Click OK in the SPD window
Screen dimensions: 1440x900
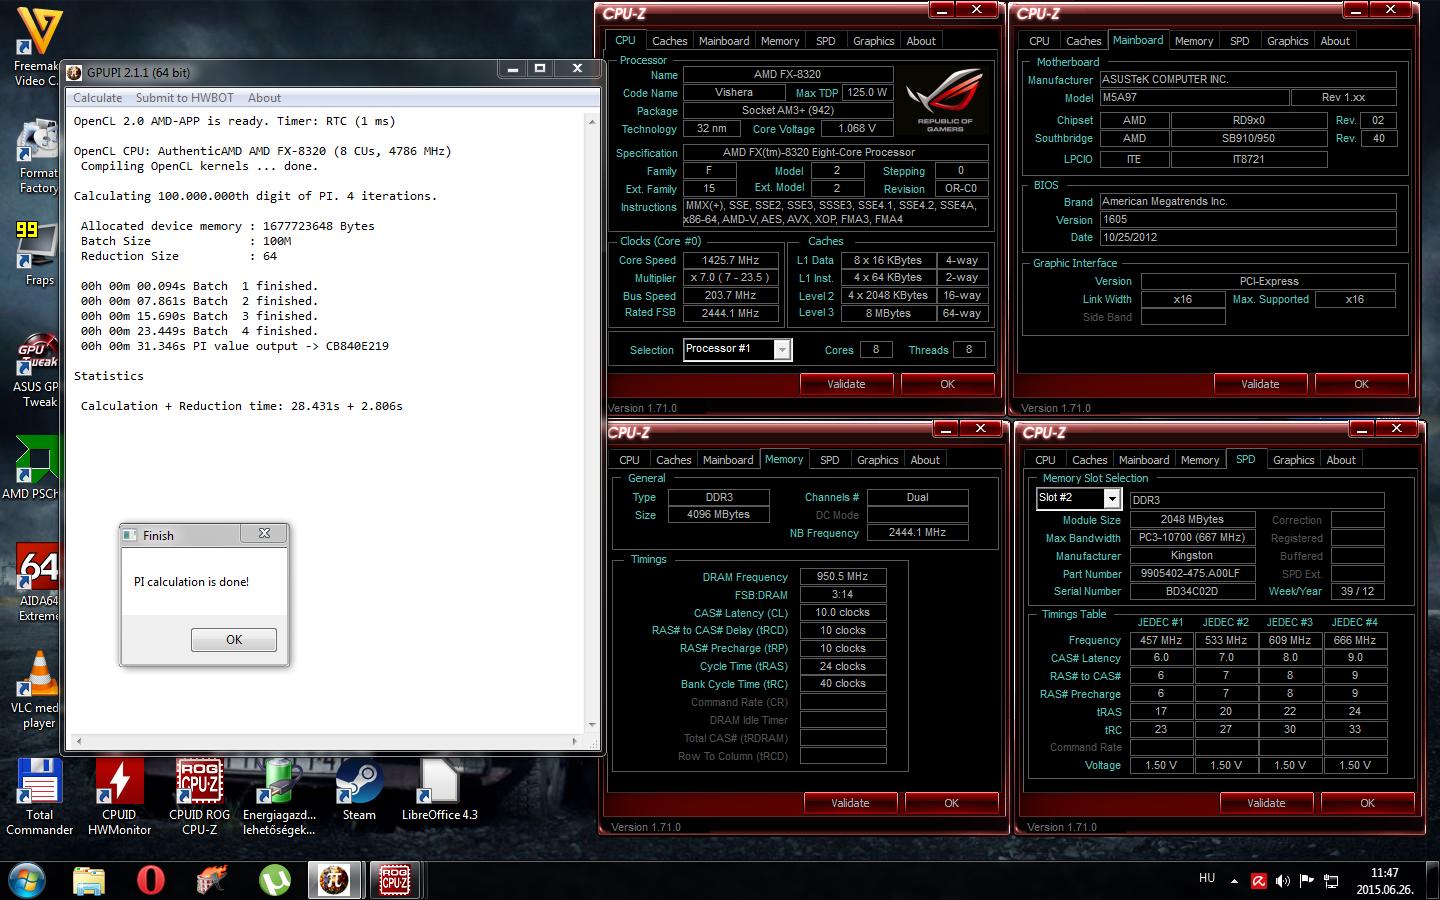1367,803
